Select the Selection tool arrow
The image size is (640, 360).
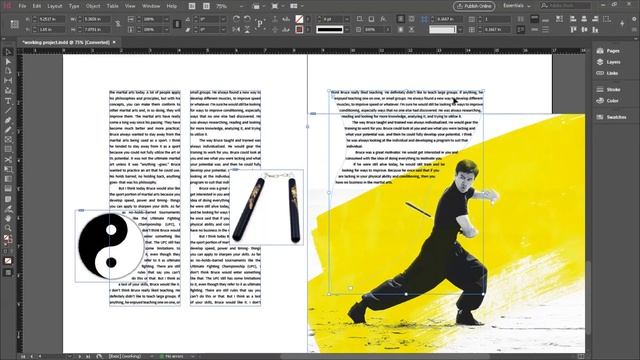tap(8, 52)
